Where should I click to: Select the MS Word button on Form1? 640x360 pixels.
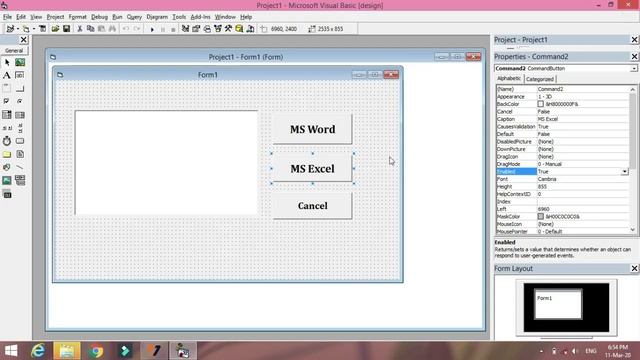(312, 129)
